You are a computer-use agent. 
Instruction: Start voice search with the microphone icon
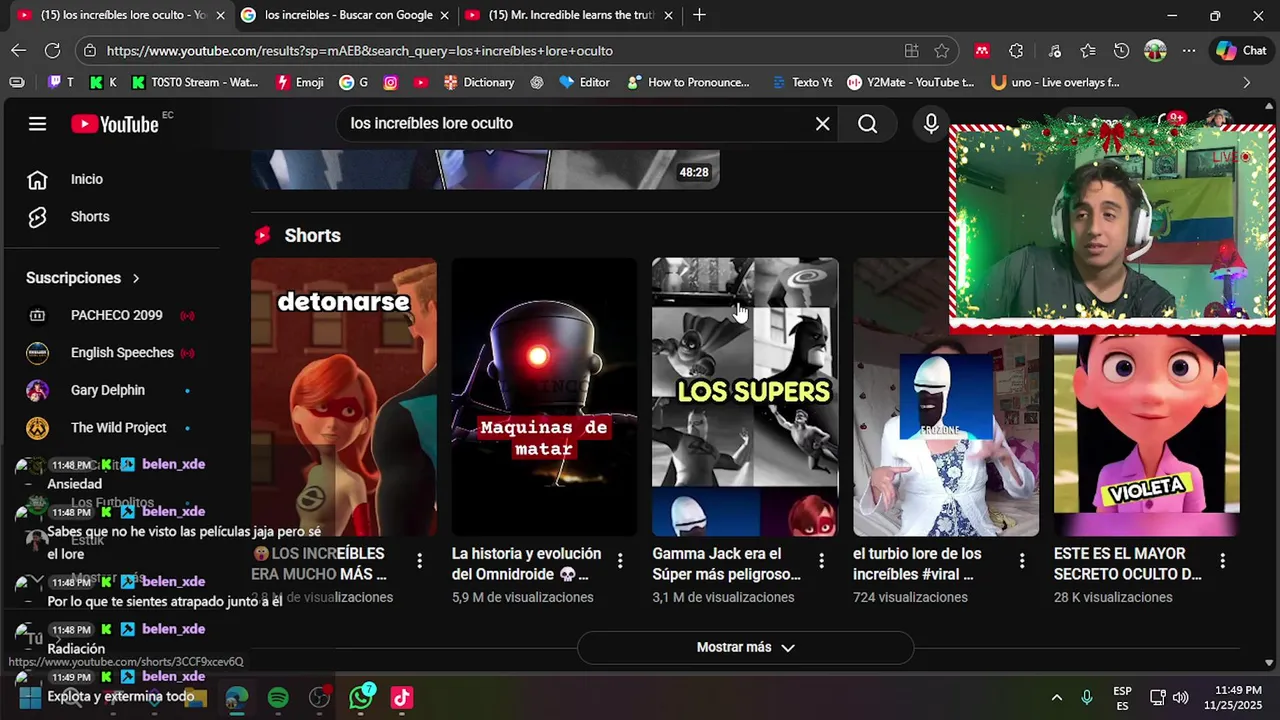tap(931, 124)
